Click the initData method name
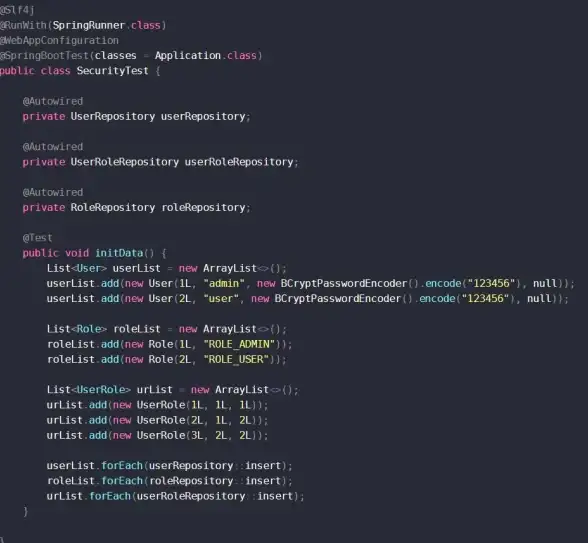The height and width of the screenshot is (543, 588). (119, 253)
